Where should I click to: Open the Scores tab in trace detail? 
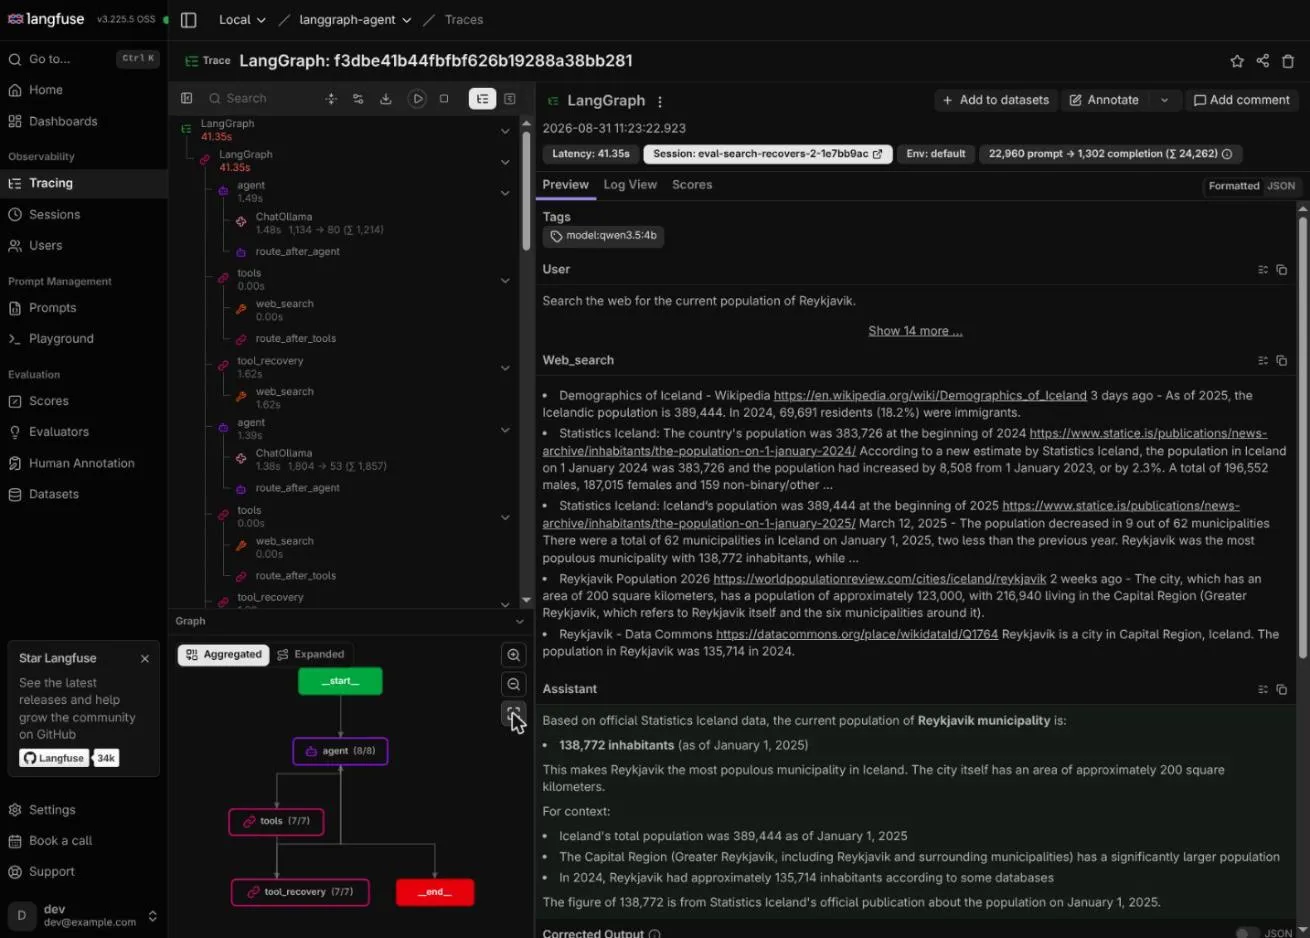click(692, 185)
